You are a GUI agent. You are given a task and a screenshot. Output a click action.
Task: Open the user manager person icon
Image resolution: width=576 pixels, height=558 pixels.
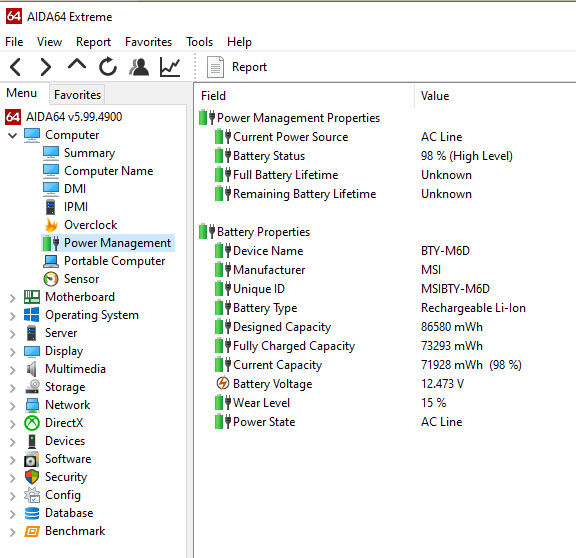(139, 67)
